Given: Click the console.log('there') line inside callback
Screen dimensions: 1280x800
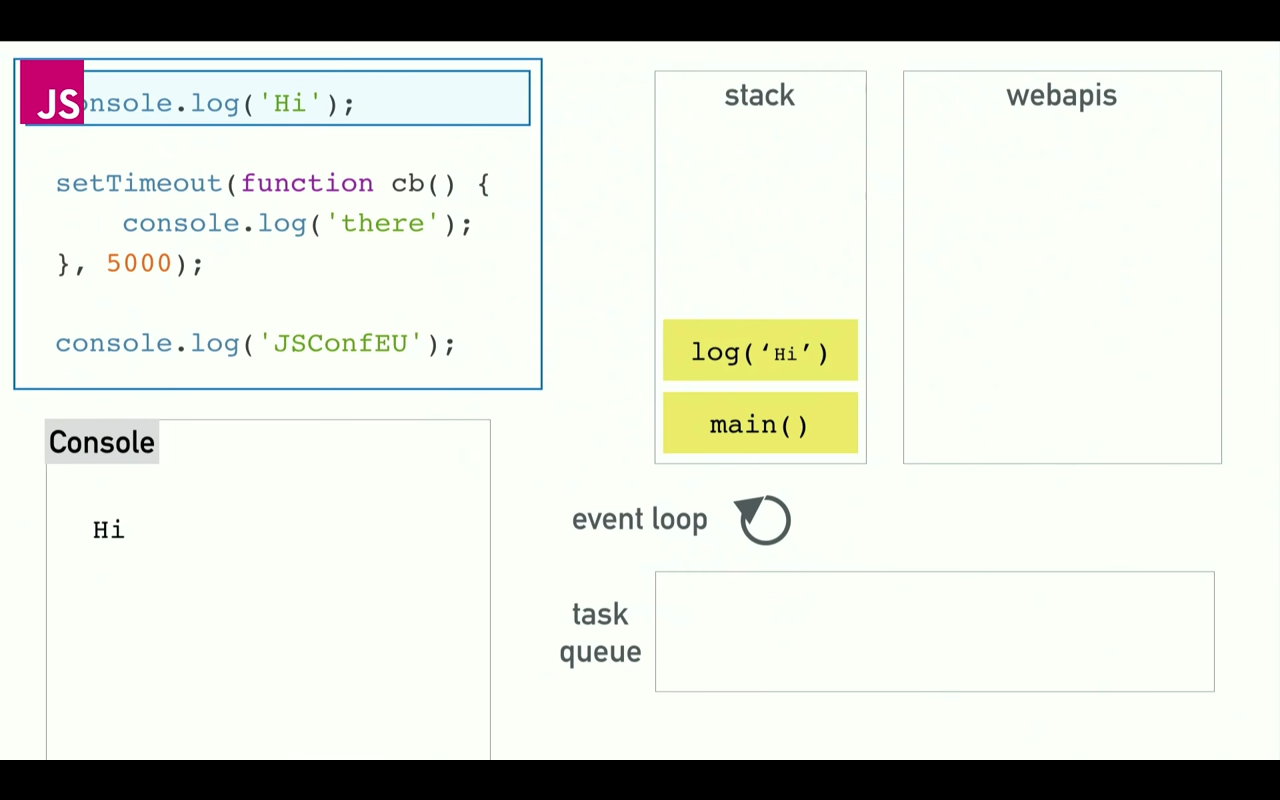Looking at the screenshot, I should (x=296, y=223).
